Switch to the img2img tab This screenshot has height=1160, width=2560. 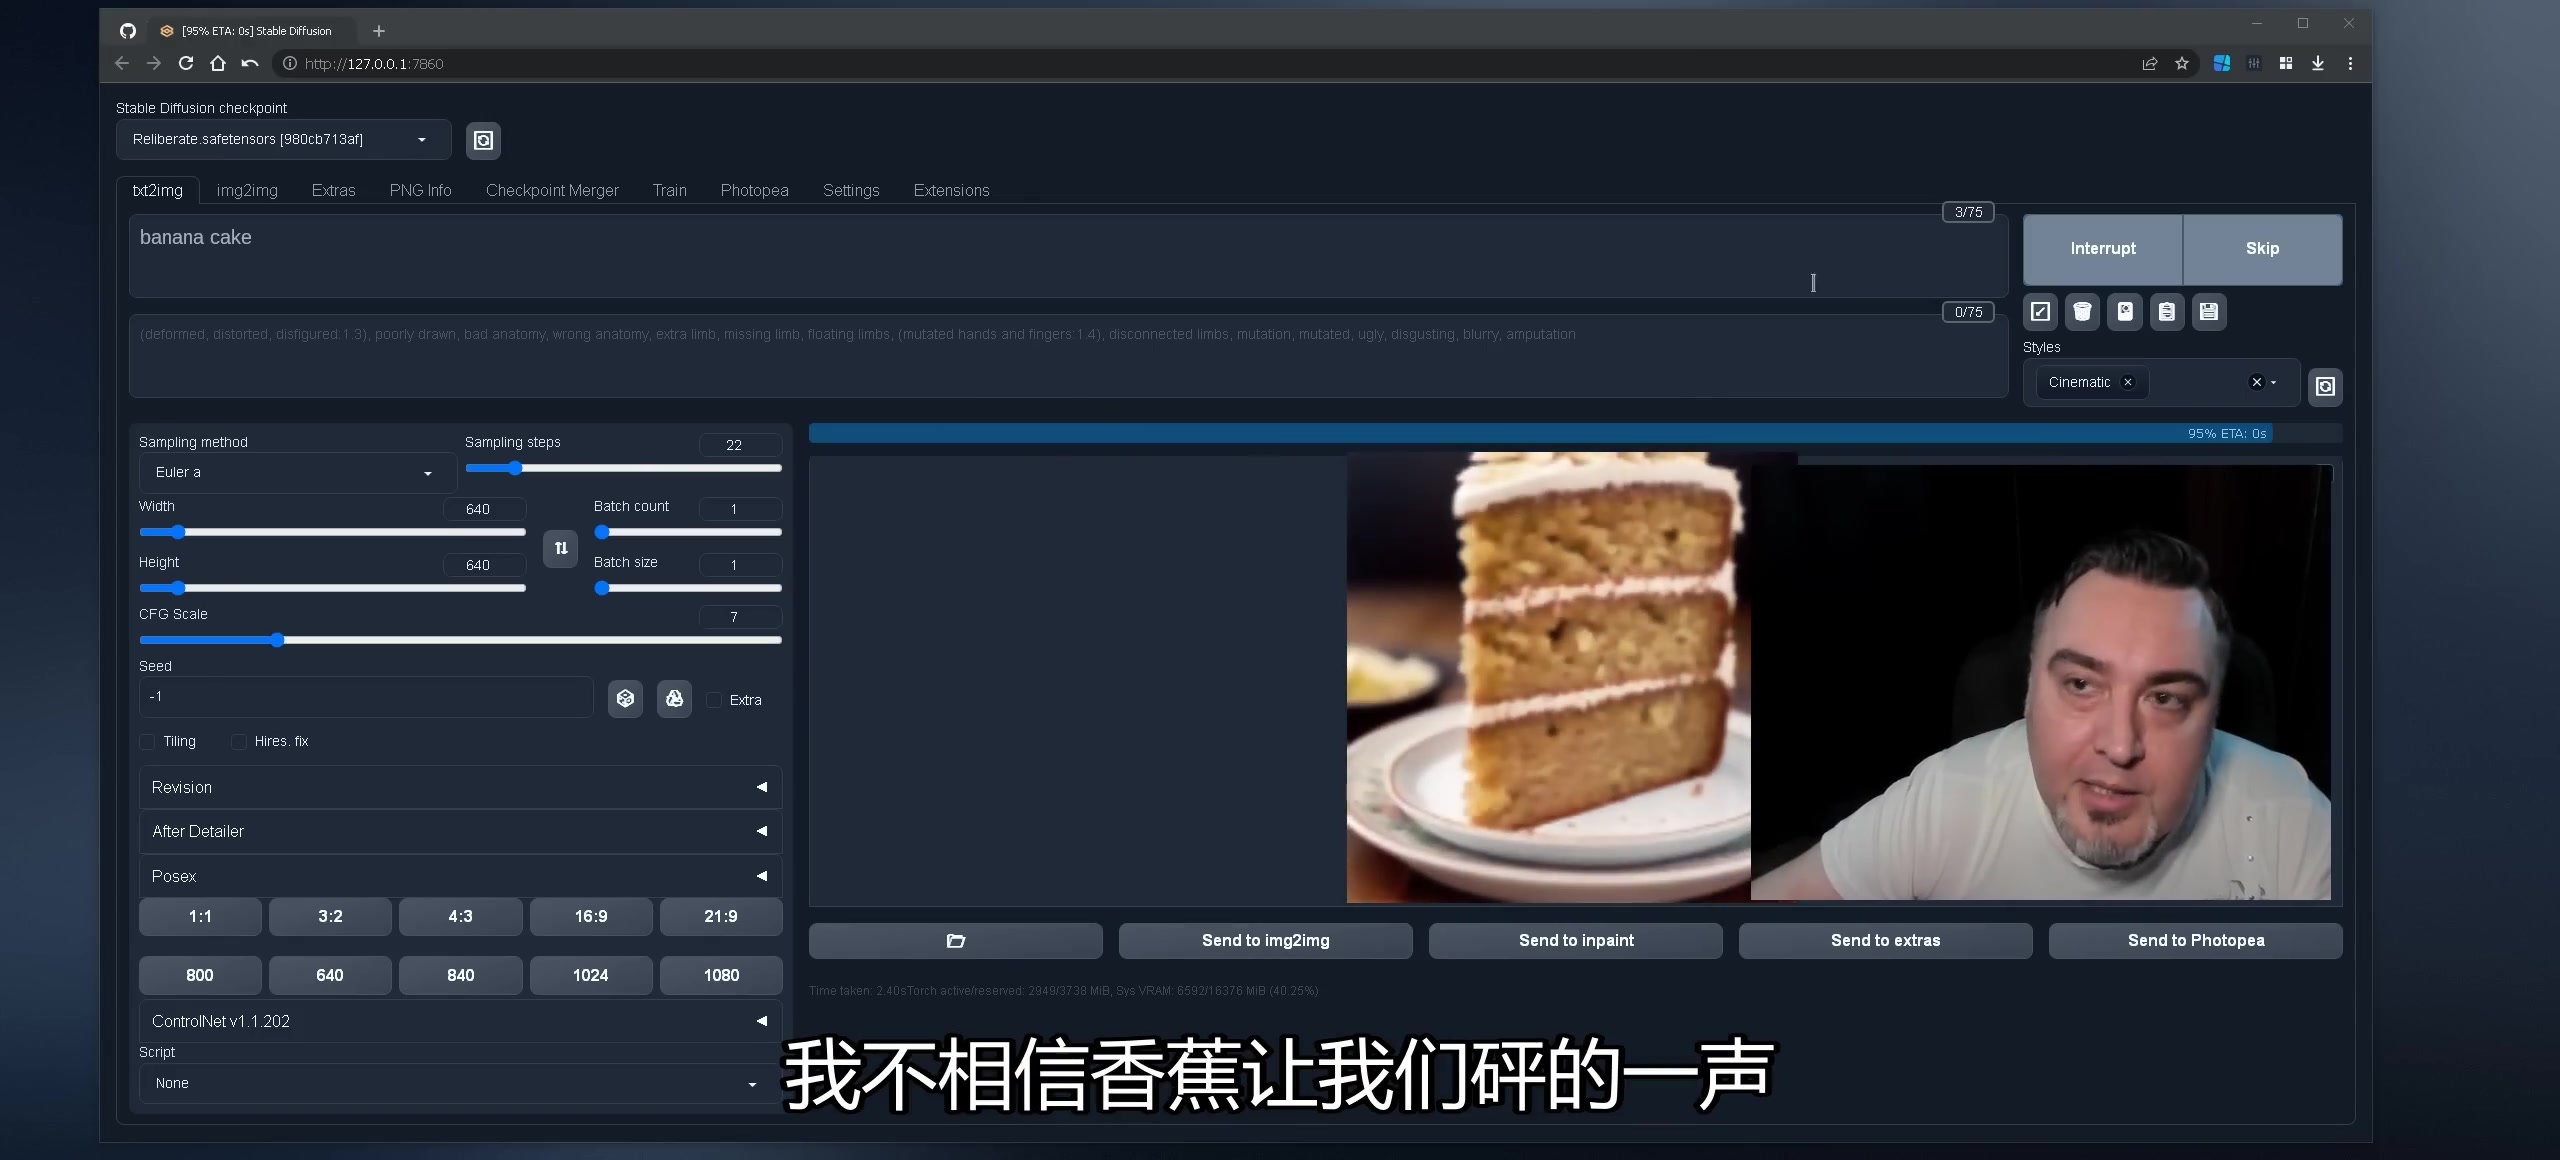pyautogui.click(x=246, y=190)
